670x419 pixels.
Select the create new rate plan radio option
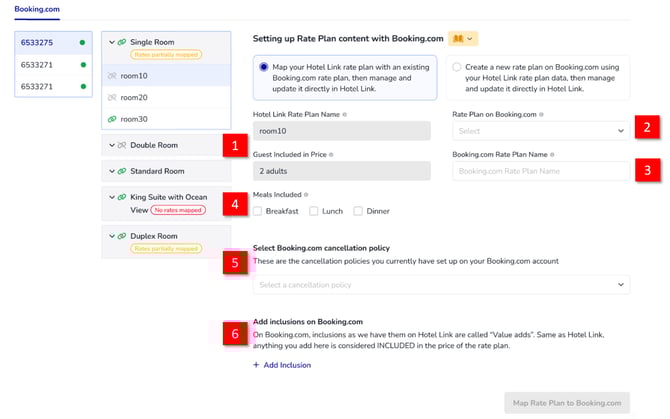click(458, 67)
